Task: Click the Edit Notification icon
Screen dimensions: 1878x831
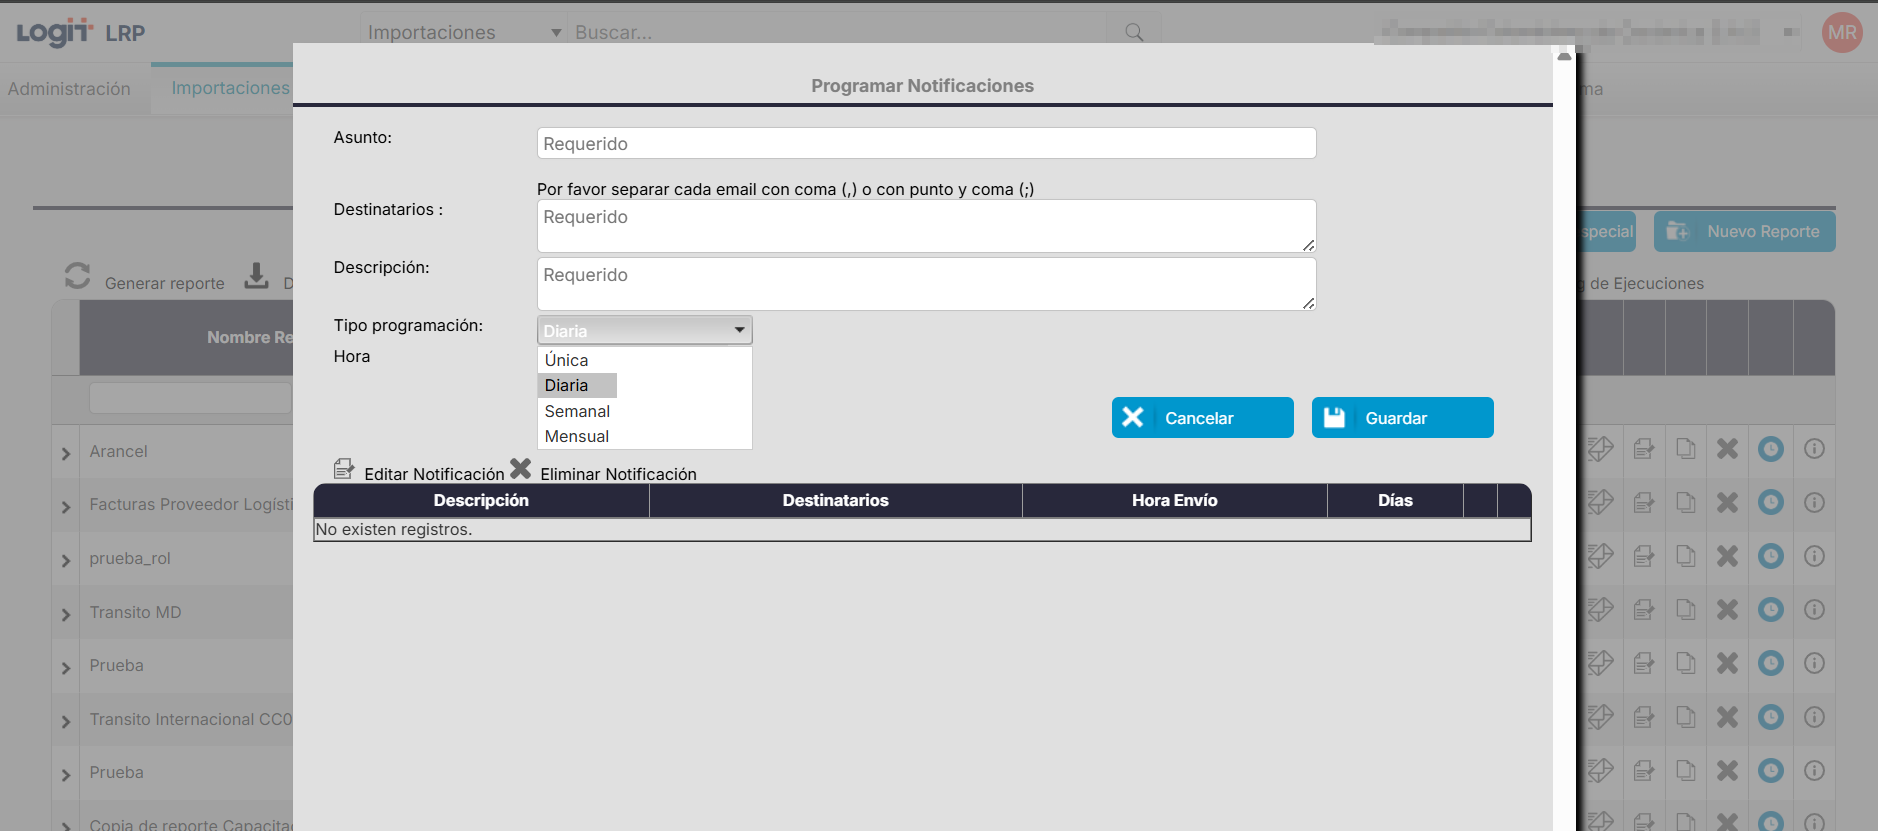Action: point(343,469)
